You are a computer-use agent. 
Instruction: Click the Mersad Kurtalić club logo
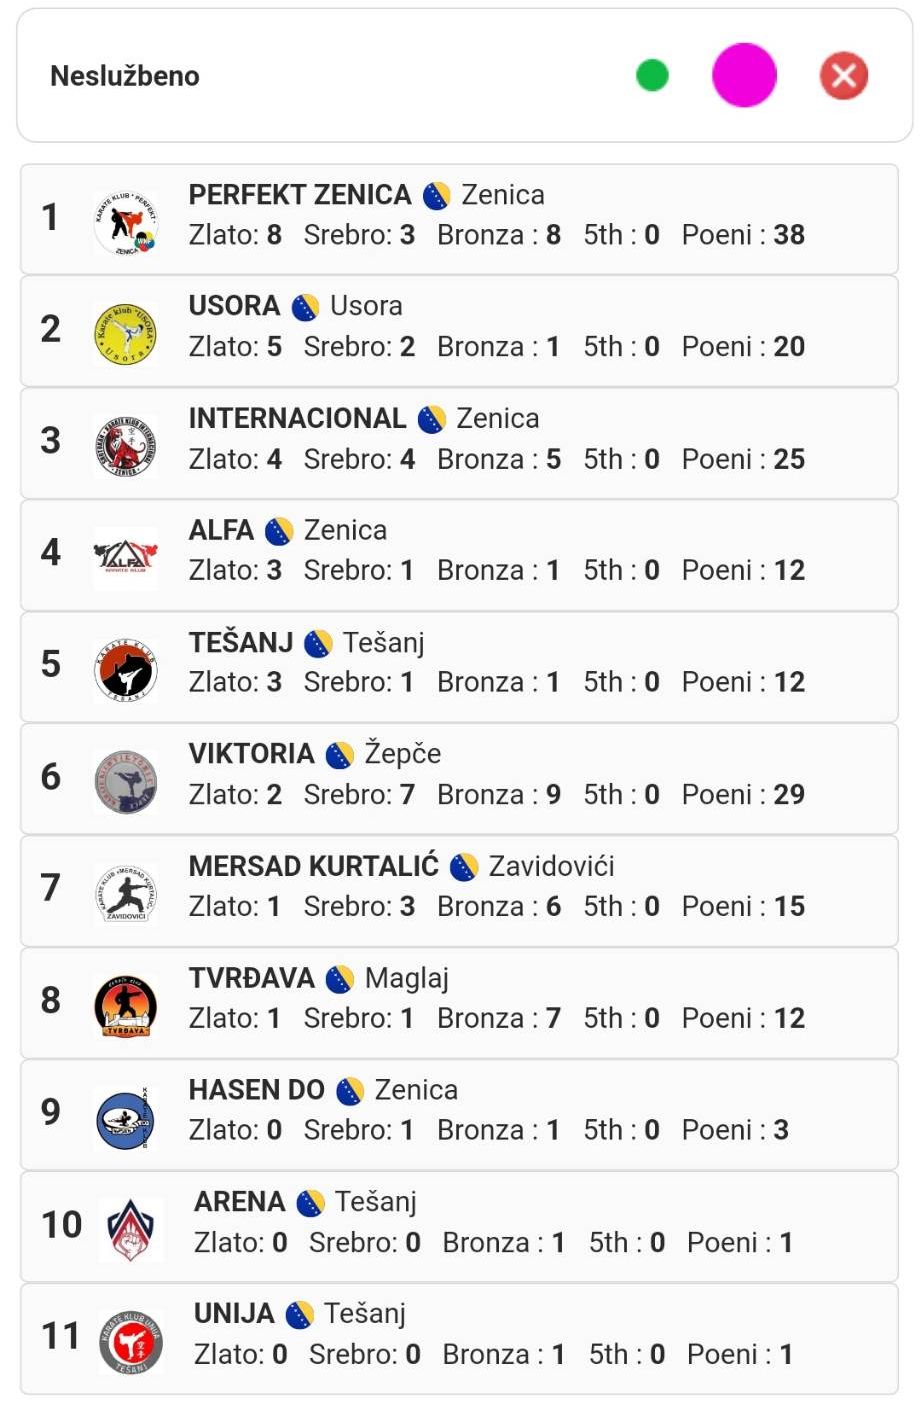point(125,893)
